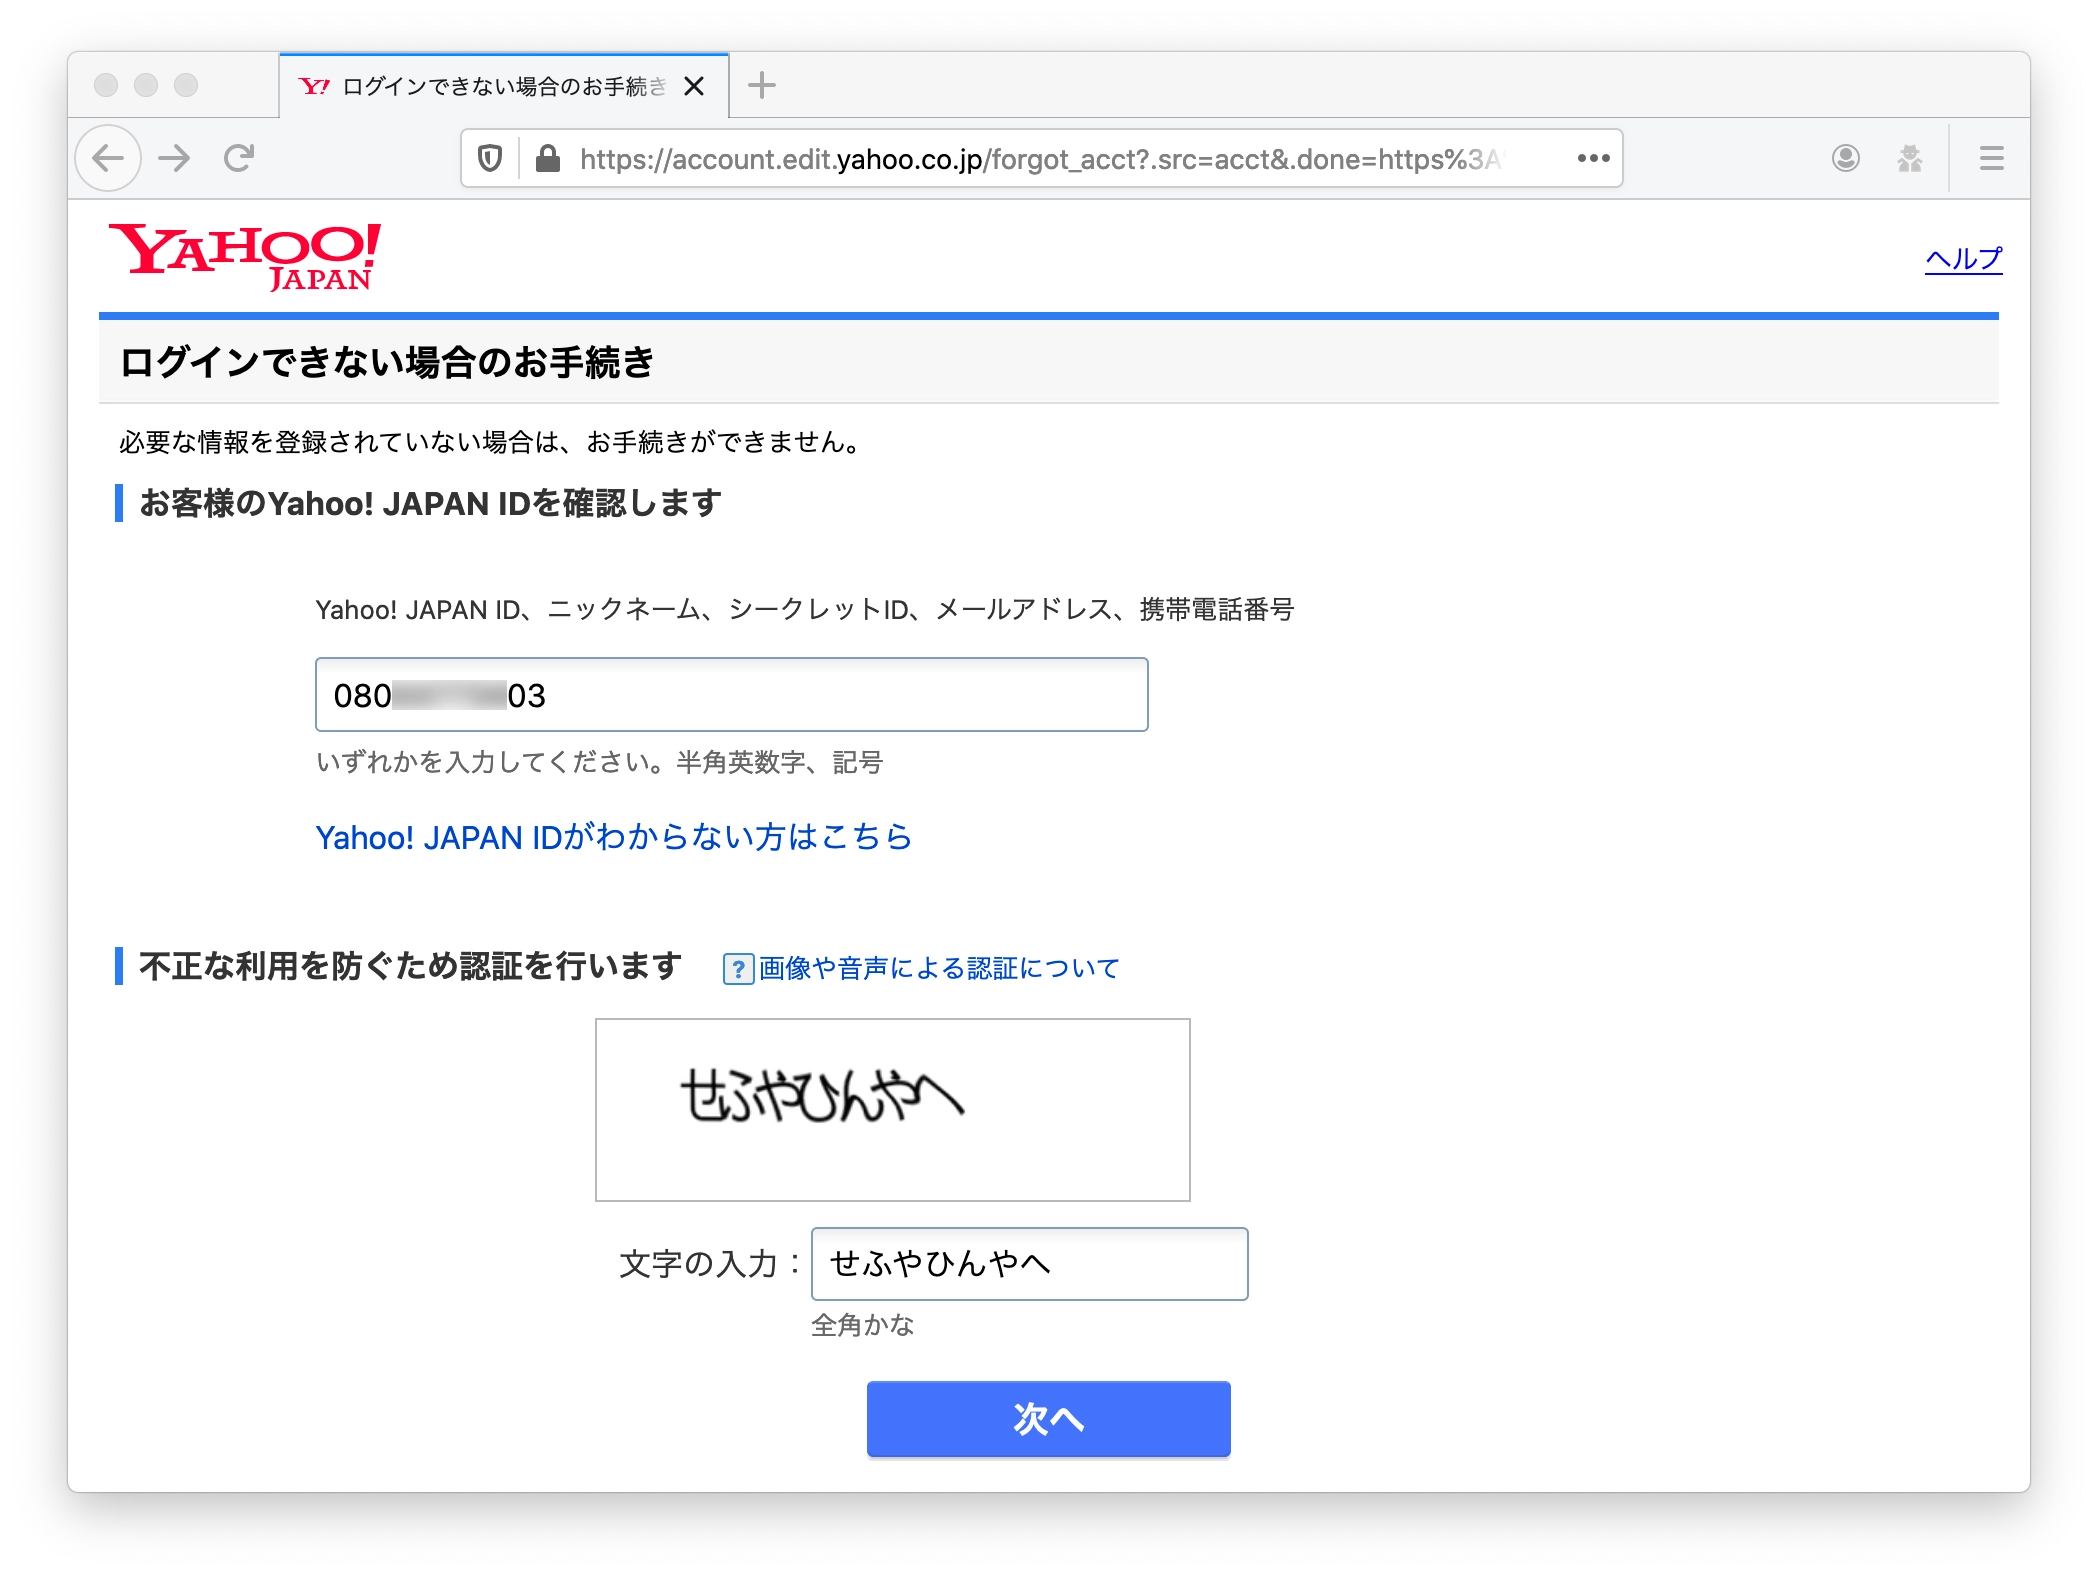Open the Firefox account avatar icon
Viewport: 2098px width, 1576px height.
click(1845, 158)
